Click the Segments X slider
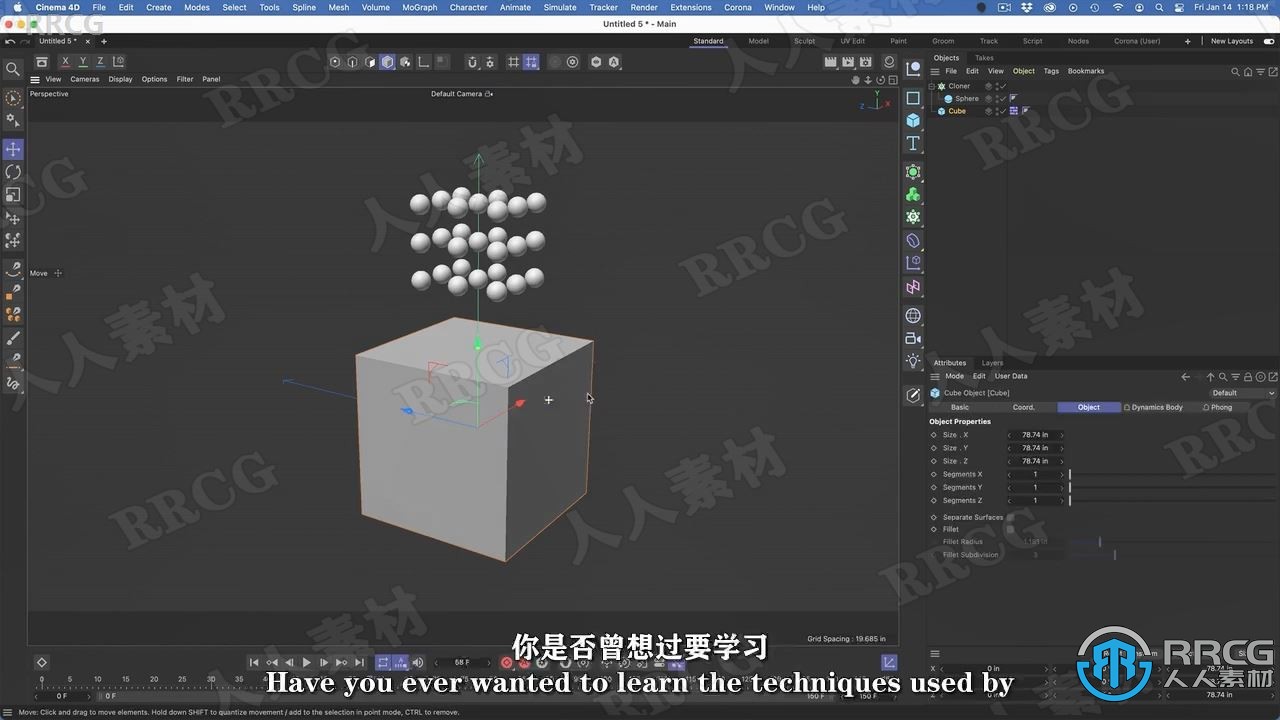The height and width of the screenshot is (720, 1280). click(1172, 474)
